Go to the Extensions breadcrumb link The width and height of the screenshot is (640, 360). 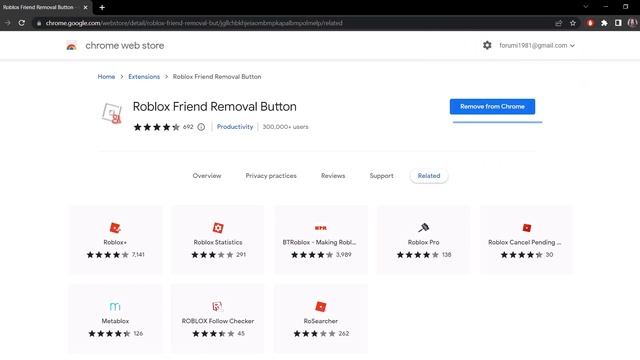pos(144,77)
